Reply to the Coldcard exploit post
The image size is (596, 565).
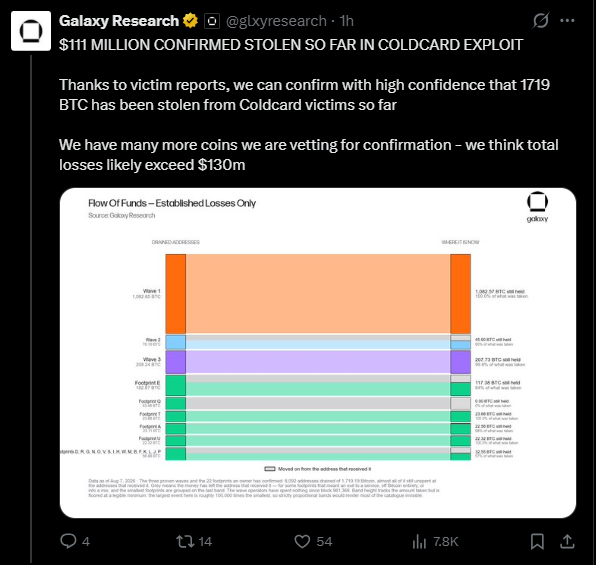coord(75,541)
